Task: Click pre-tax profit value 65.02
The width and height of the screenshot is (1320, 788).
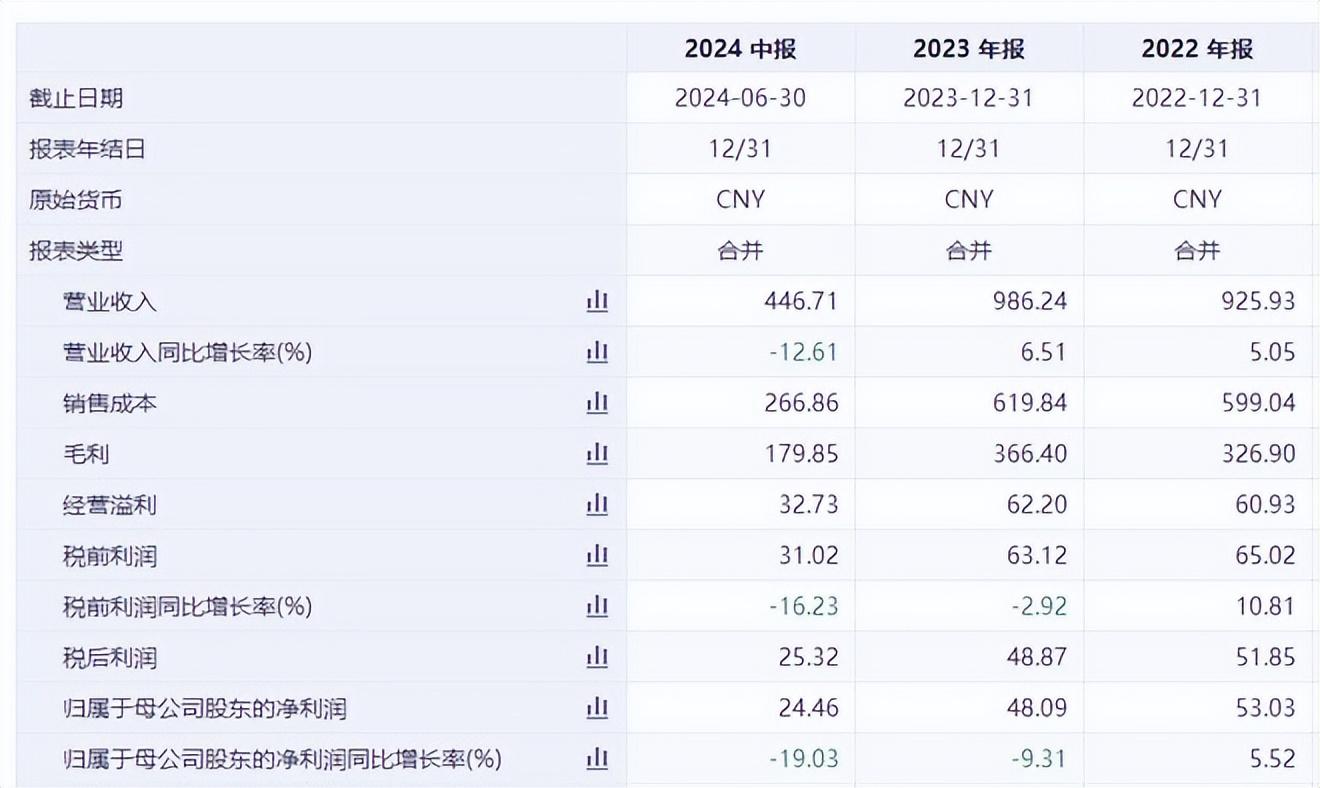Action: [x=1265, y=556]
